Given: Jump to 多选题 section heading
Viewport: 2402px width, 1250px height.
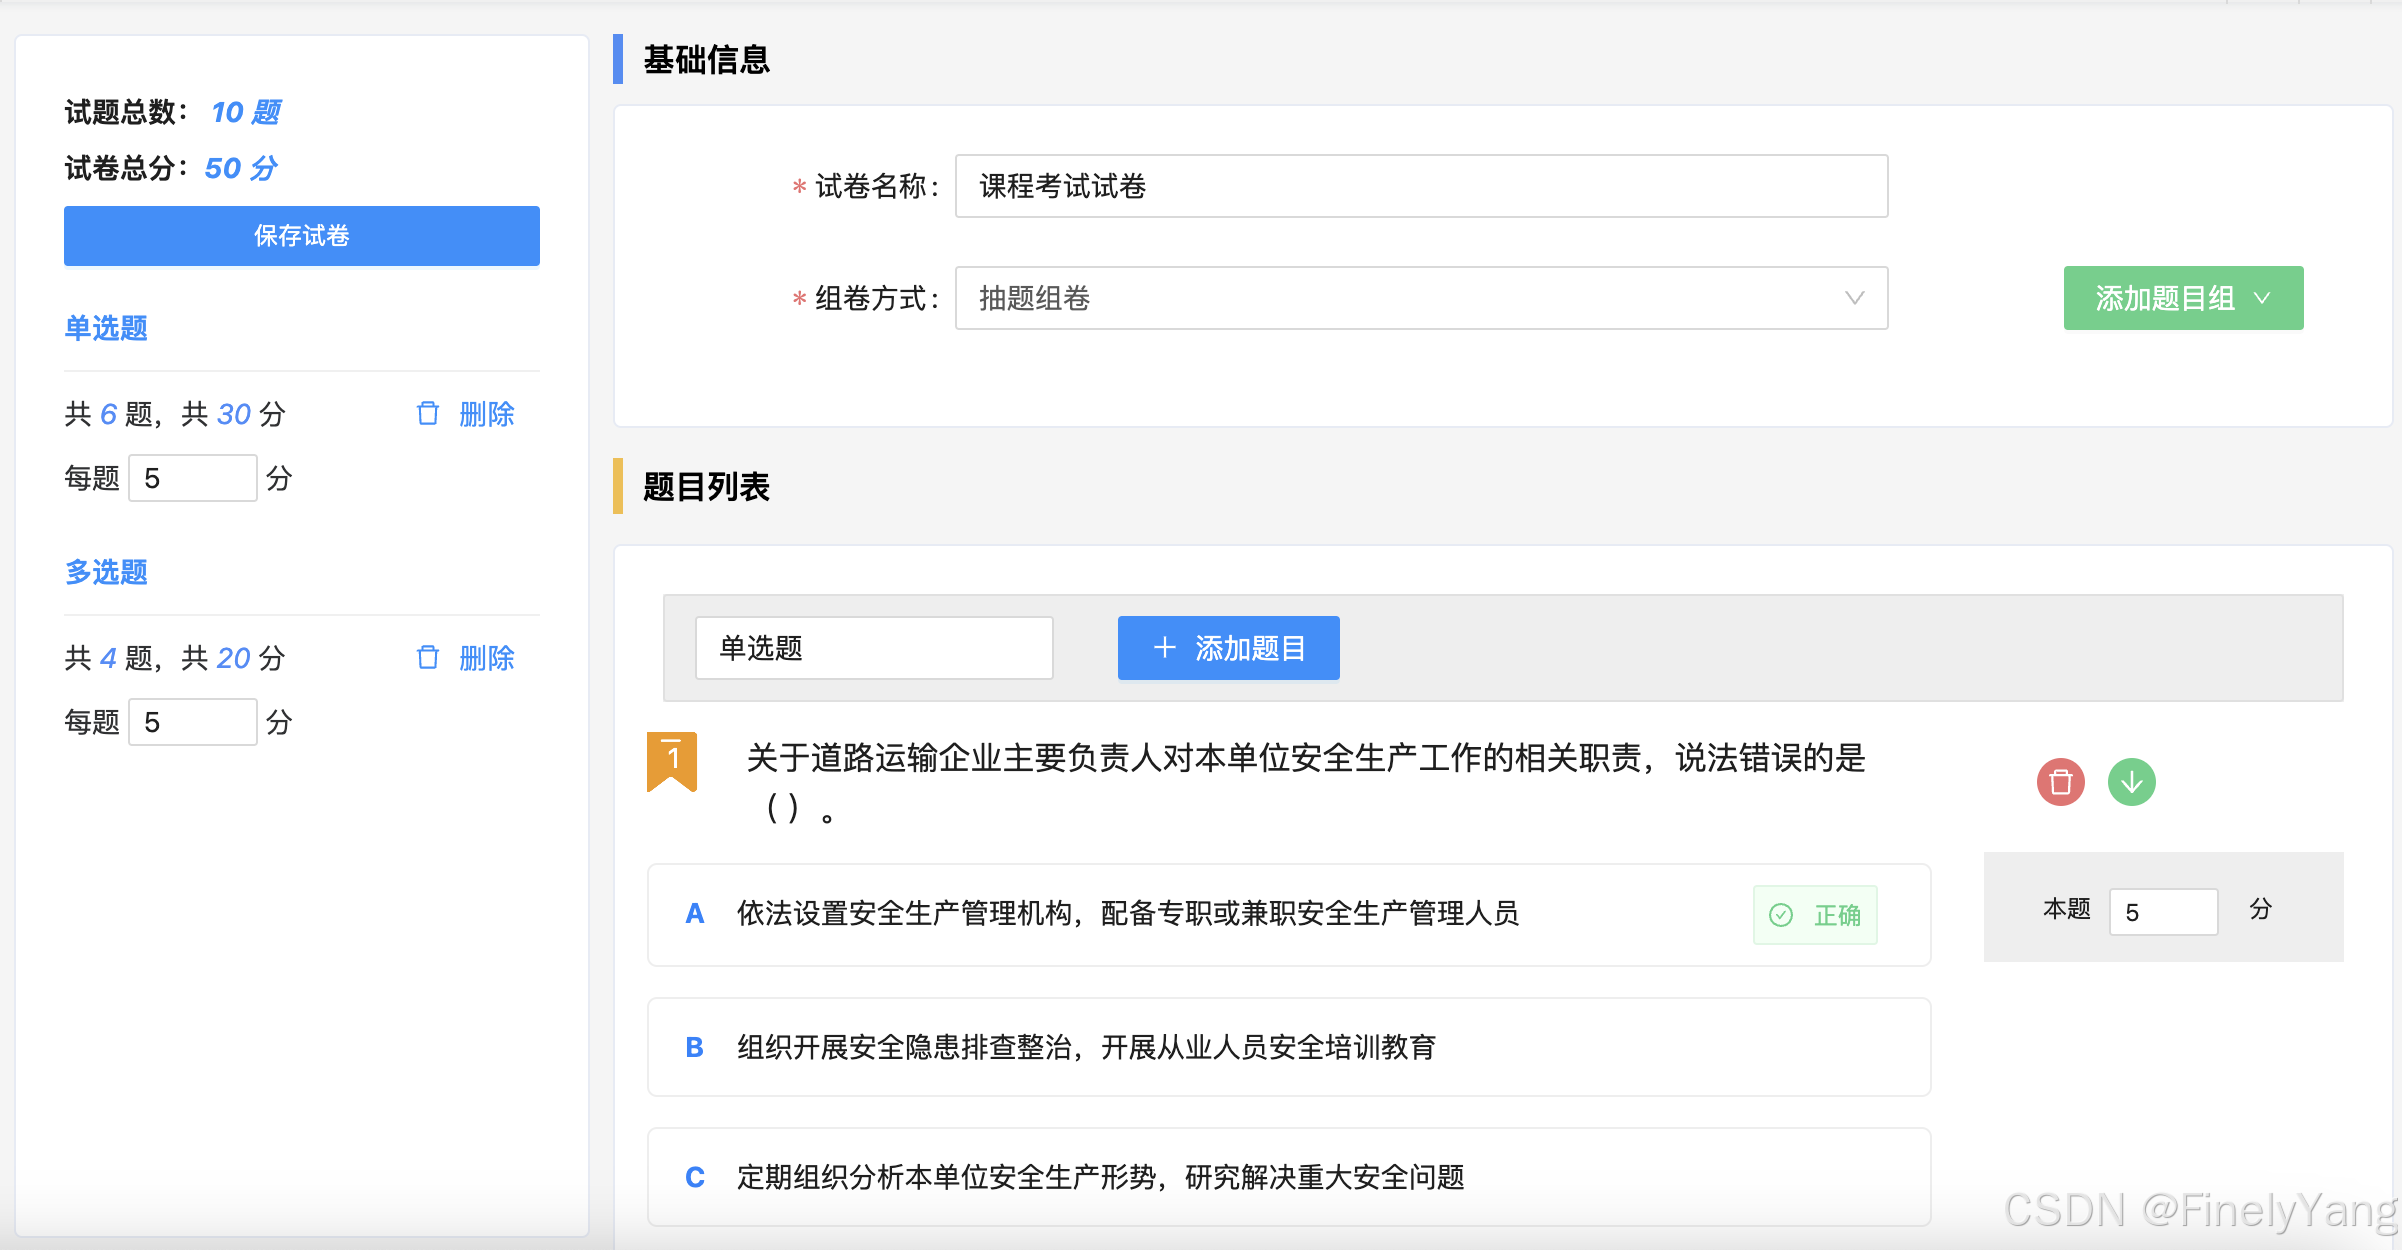Looking at the screenshot, I should pyautogui.click(x=106, y=572).
